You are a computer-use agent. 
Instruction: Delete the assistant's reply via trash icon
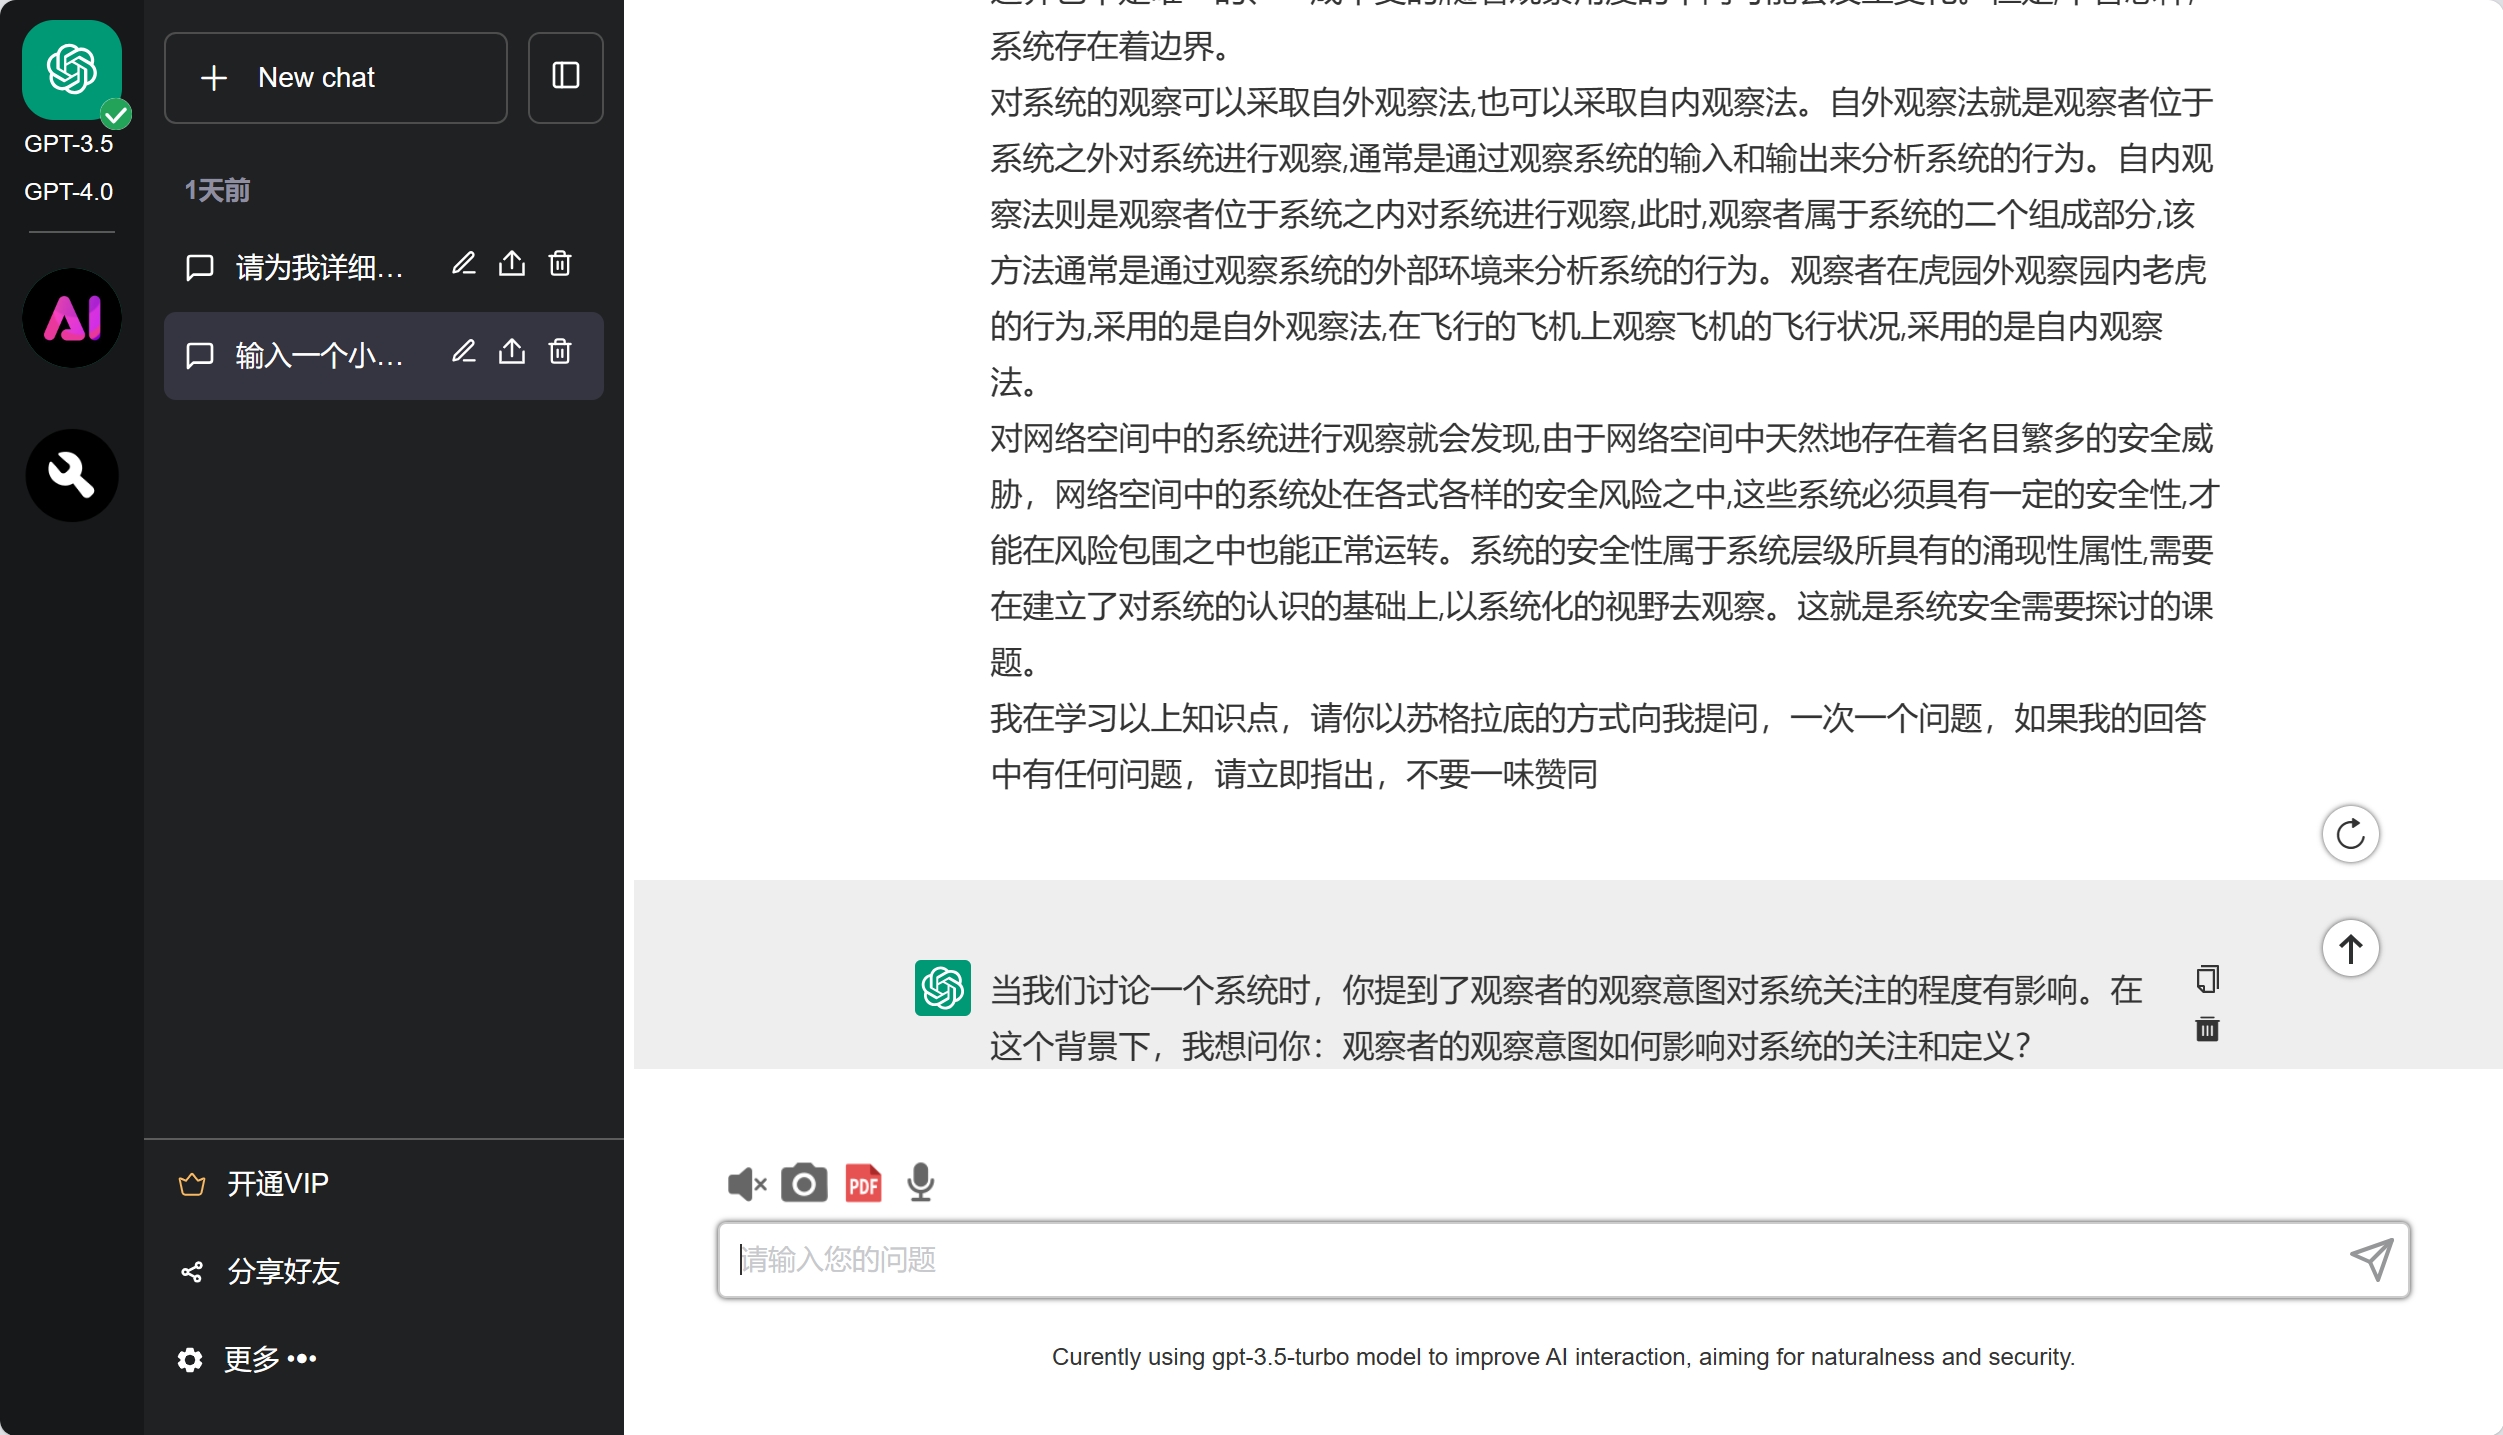click(x=2207, y=1029)
